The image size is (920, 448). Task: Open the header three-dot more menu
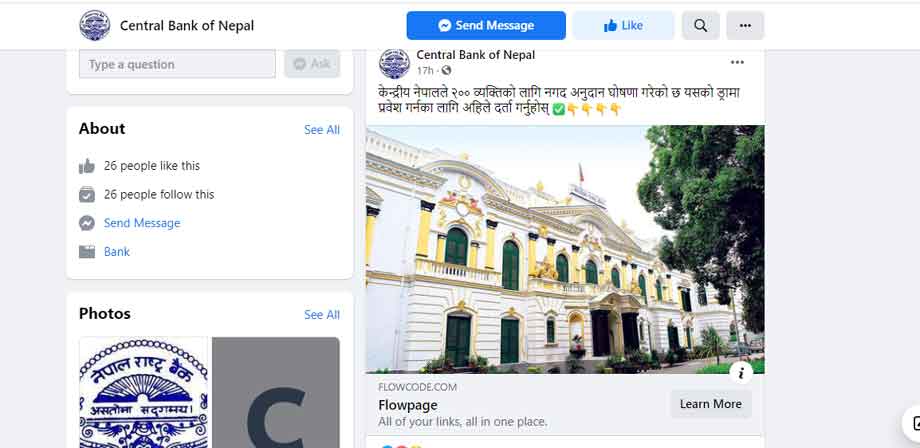tap(745, 26)
